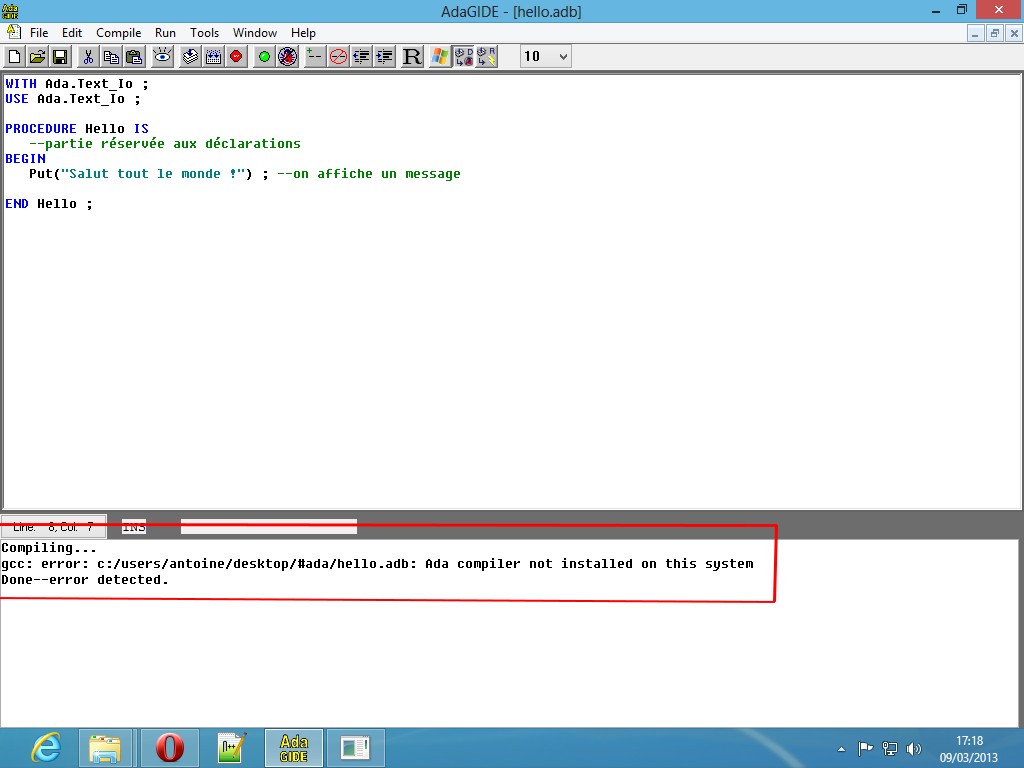Open File Explorer from the taskbar
Image resolution: width=1024 pixels, height=768 pixels.
point(105,748)
